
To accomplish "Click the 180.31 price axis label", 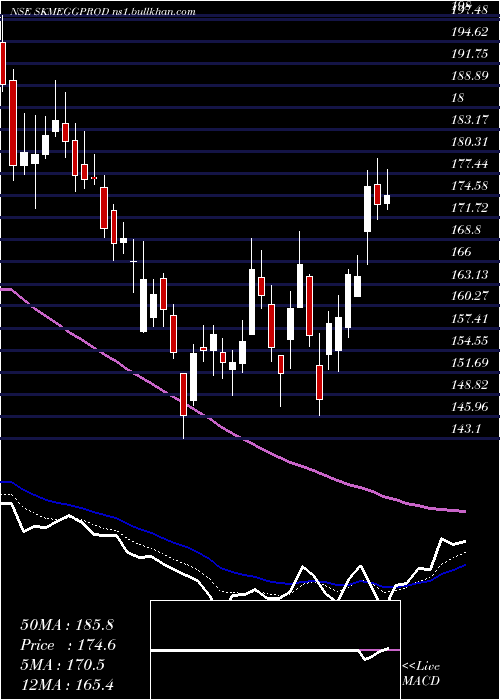I will coord(470,142).
